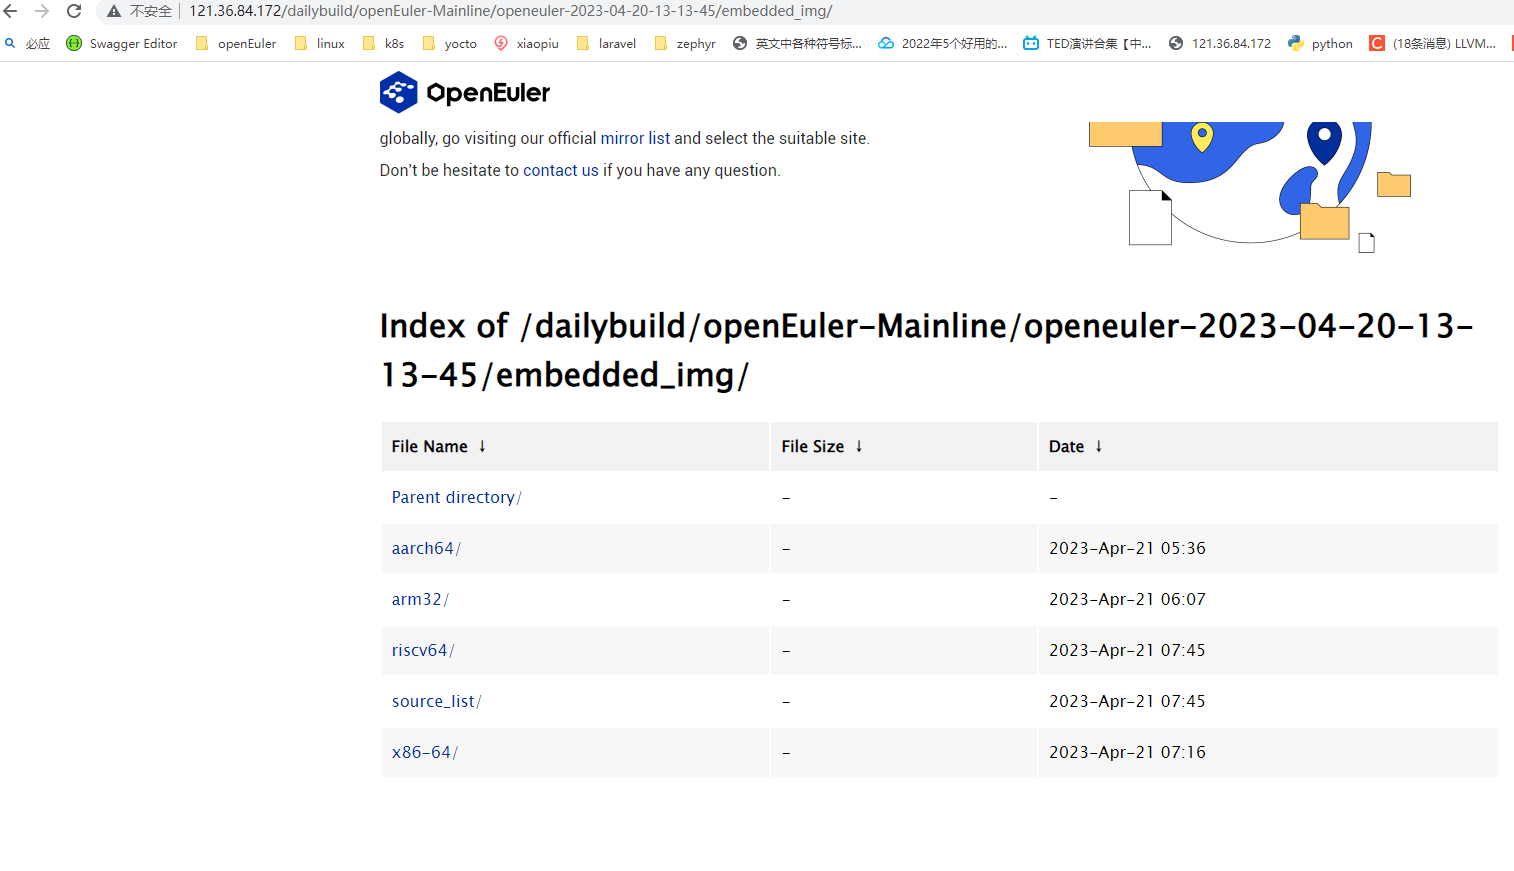Open the aarch64 directory link
The width and height of the screenshot is (1514, 871).
(x=423, y=548)
